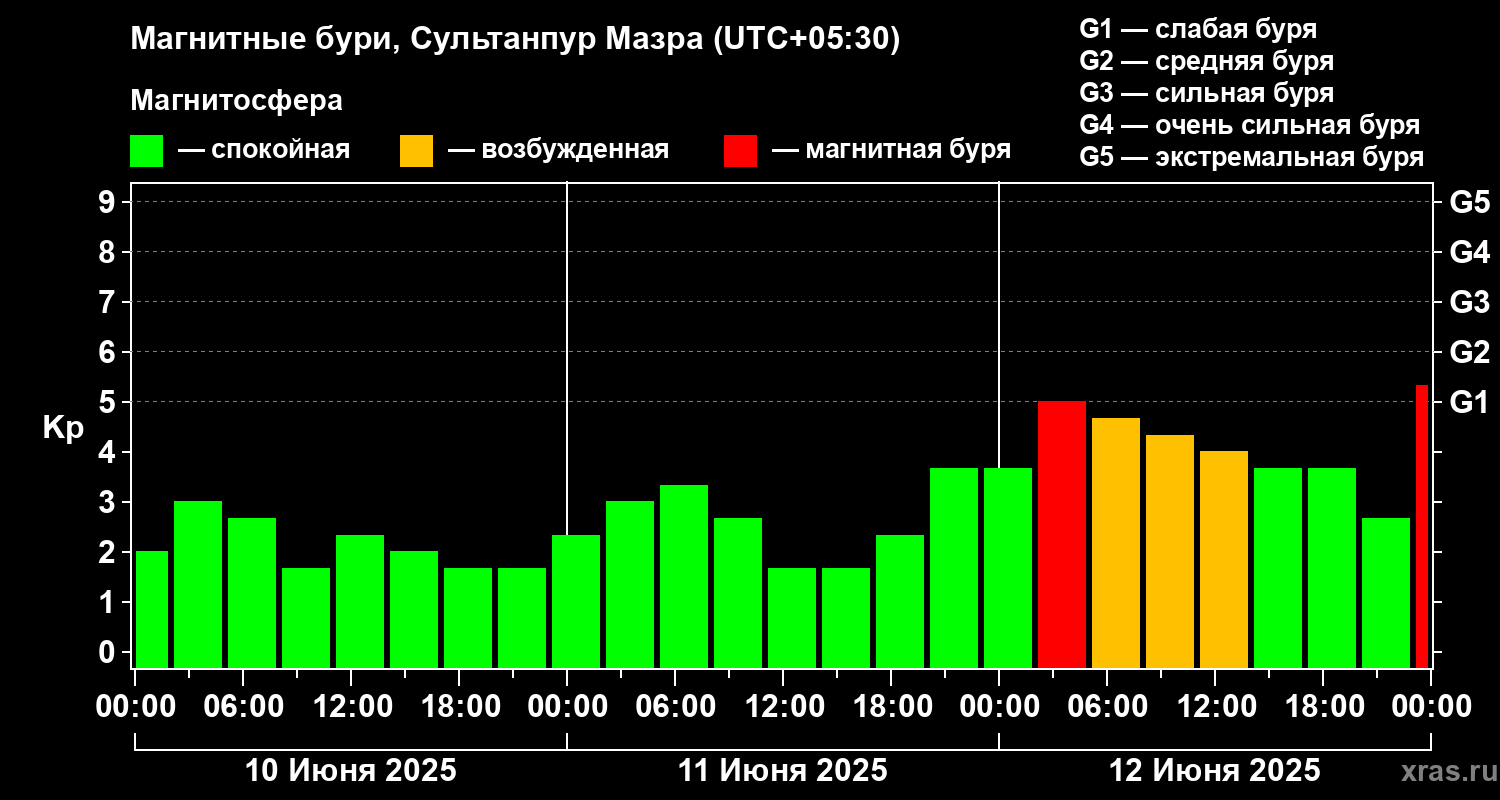This screenshot has height=800, width=1500.
Task: Click the Kp axis value 7
Action: 109,302
